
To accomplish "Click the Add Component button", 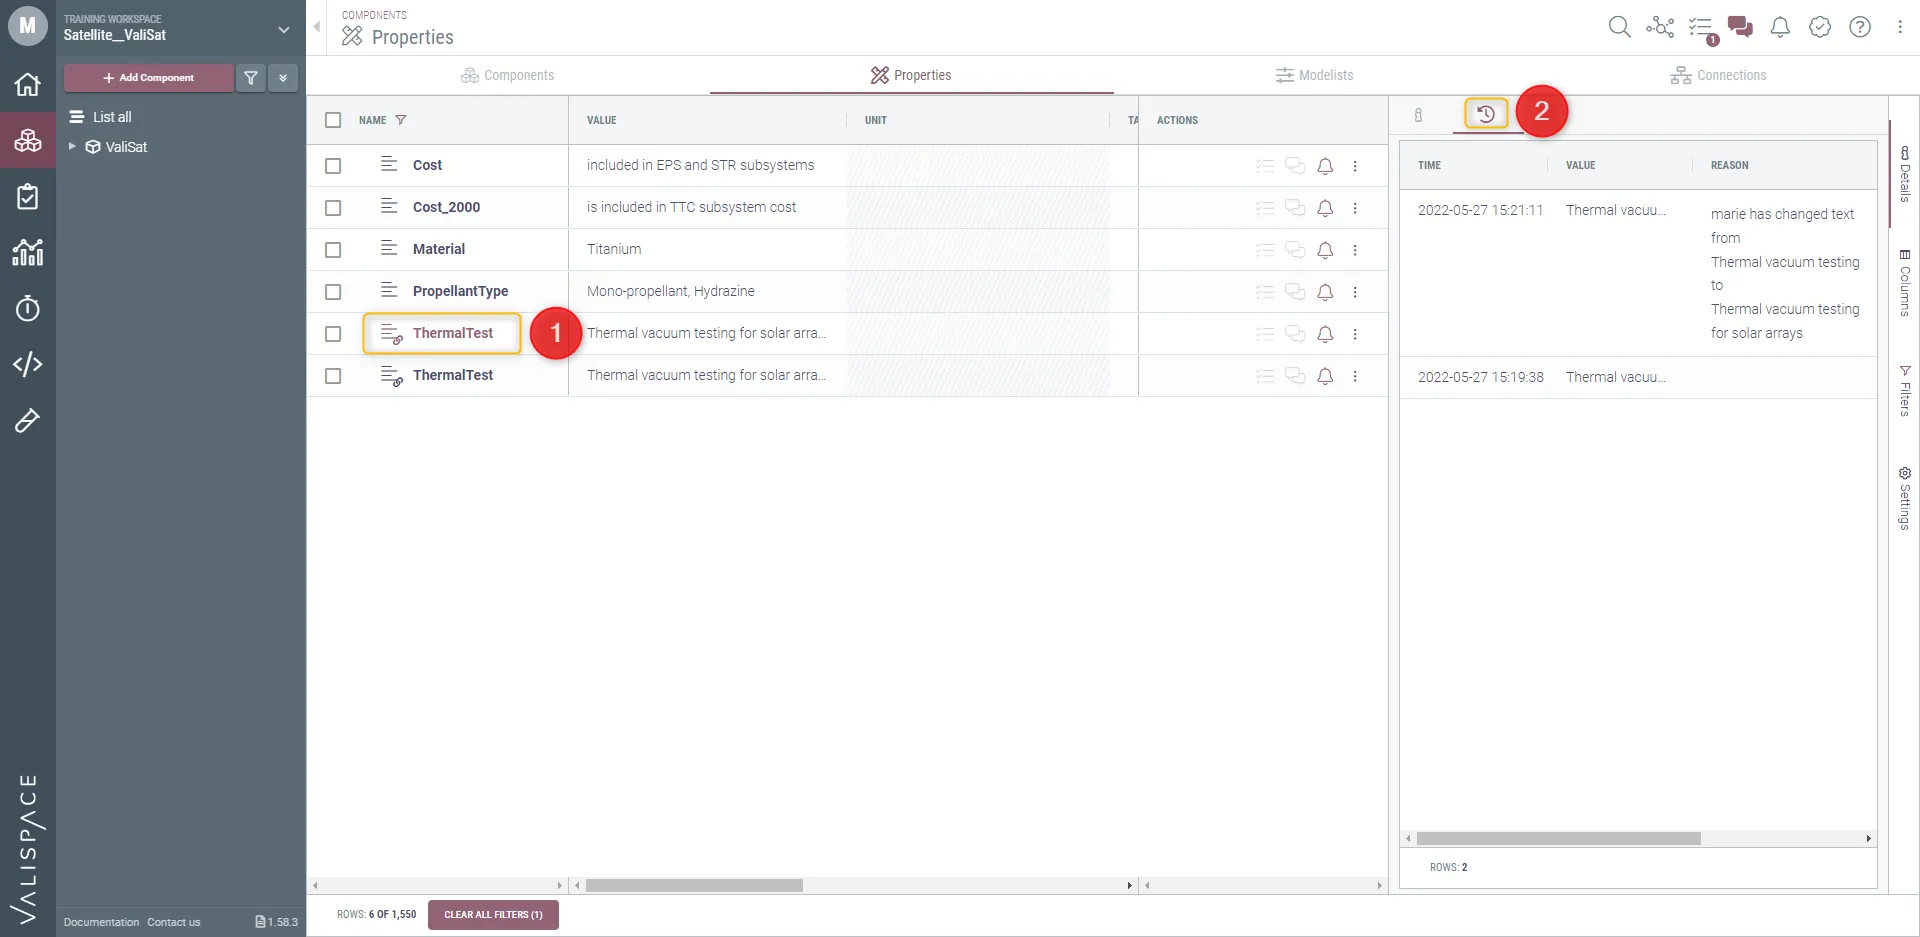I will coord(149,77).
